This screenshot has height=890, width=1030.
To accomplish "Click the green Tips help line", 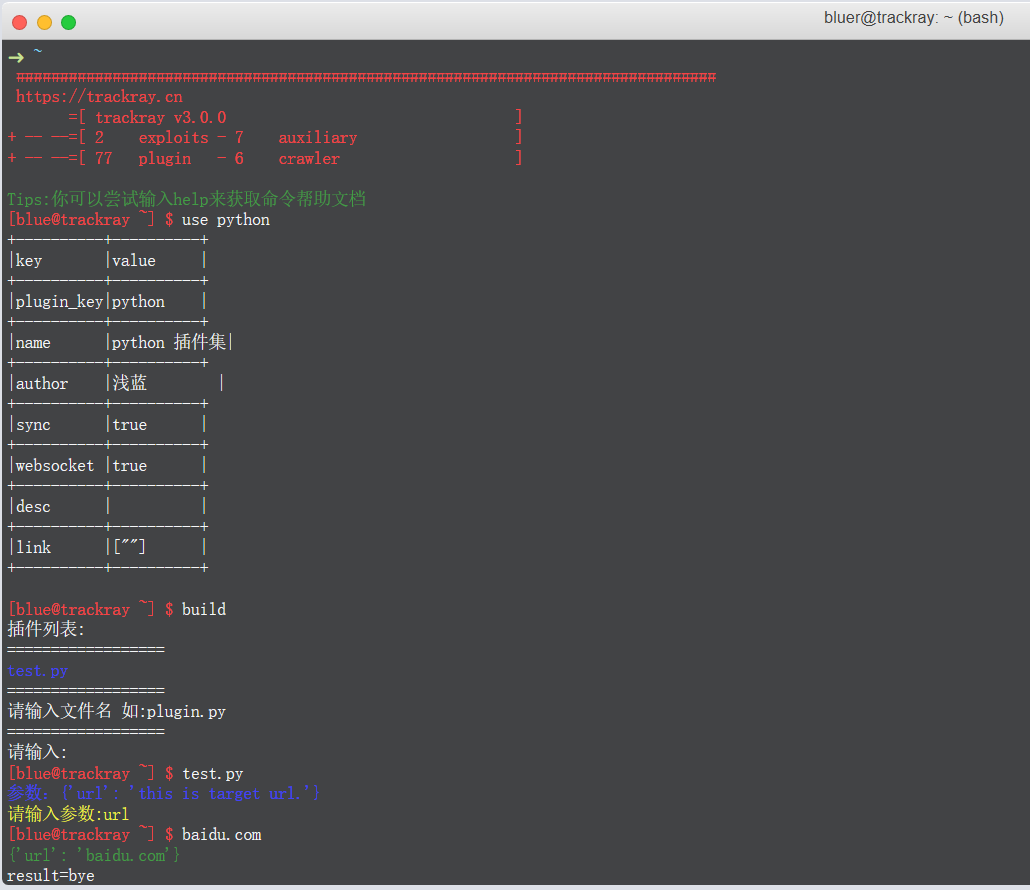I will pyautogui.click(x=186, y=199).
